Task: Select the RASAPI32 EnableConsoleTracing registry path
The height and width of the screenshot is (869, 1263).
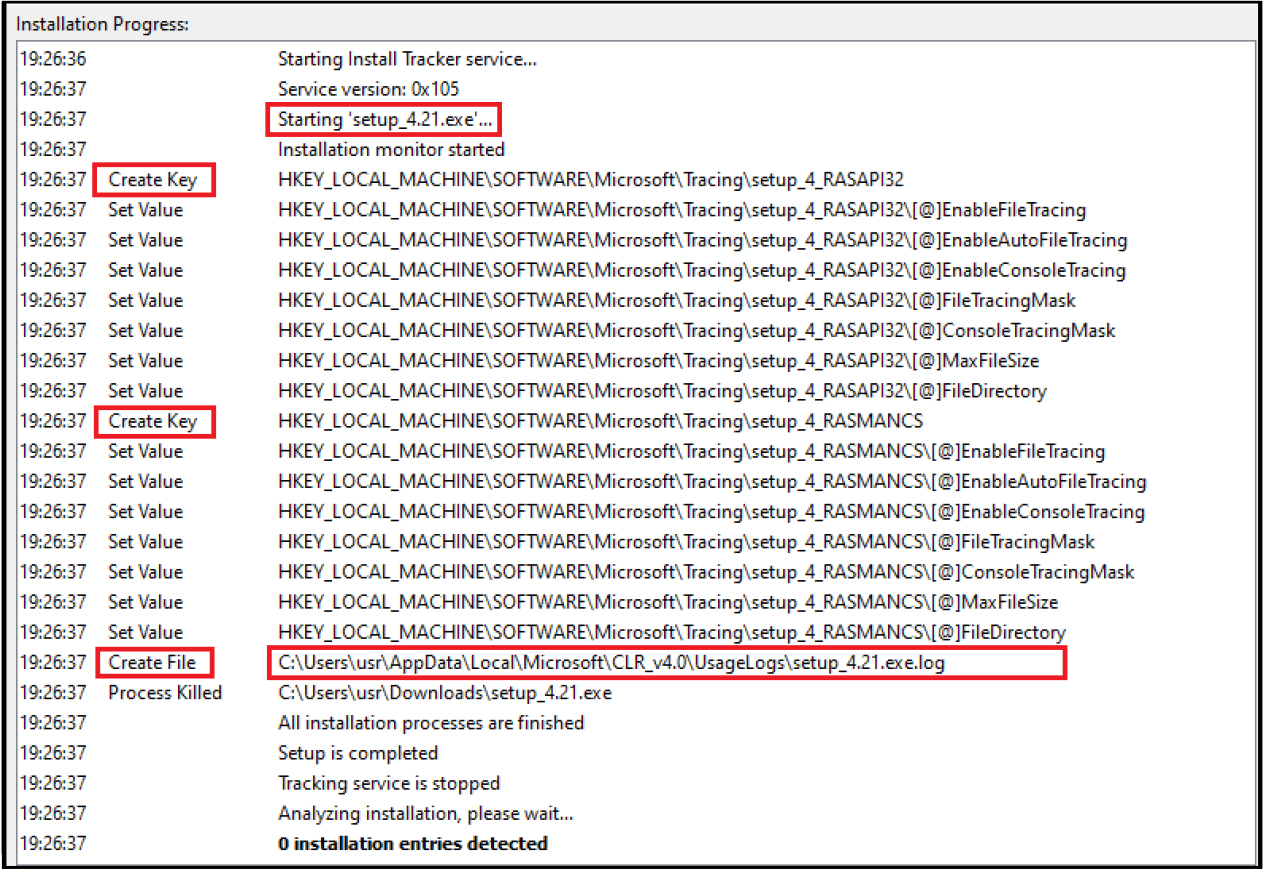Action: point(701,270)
